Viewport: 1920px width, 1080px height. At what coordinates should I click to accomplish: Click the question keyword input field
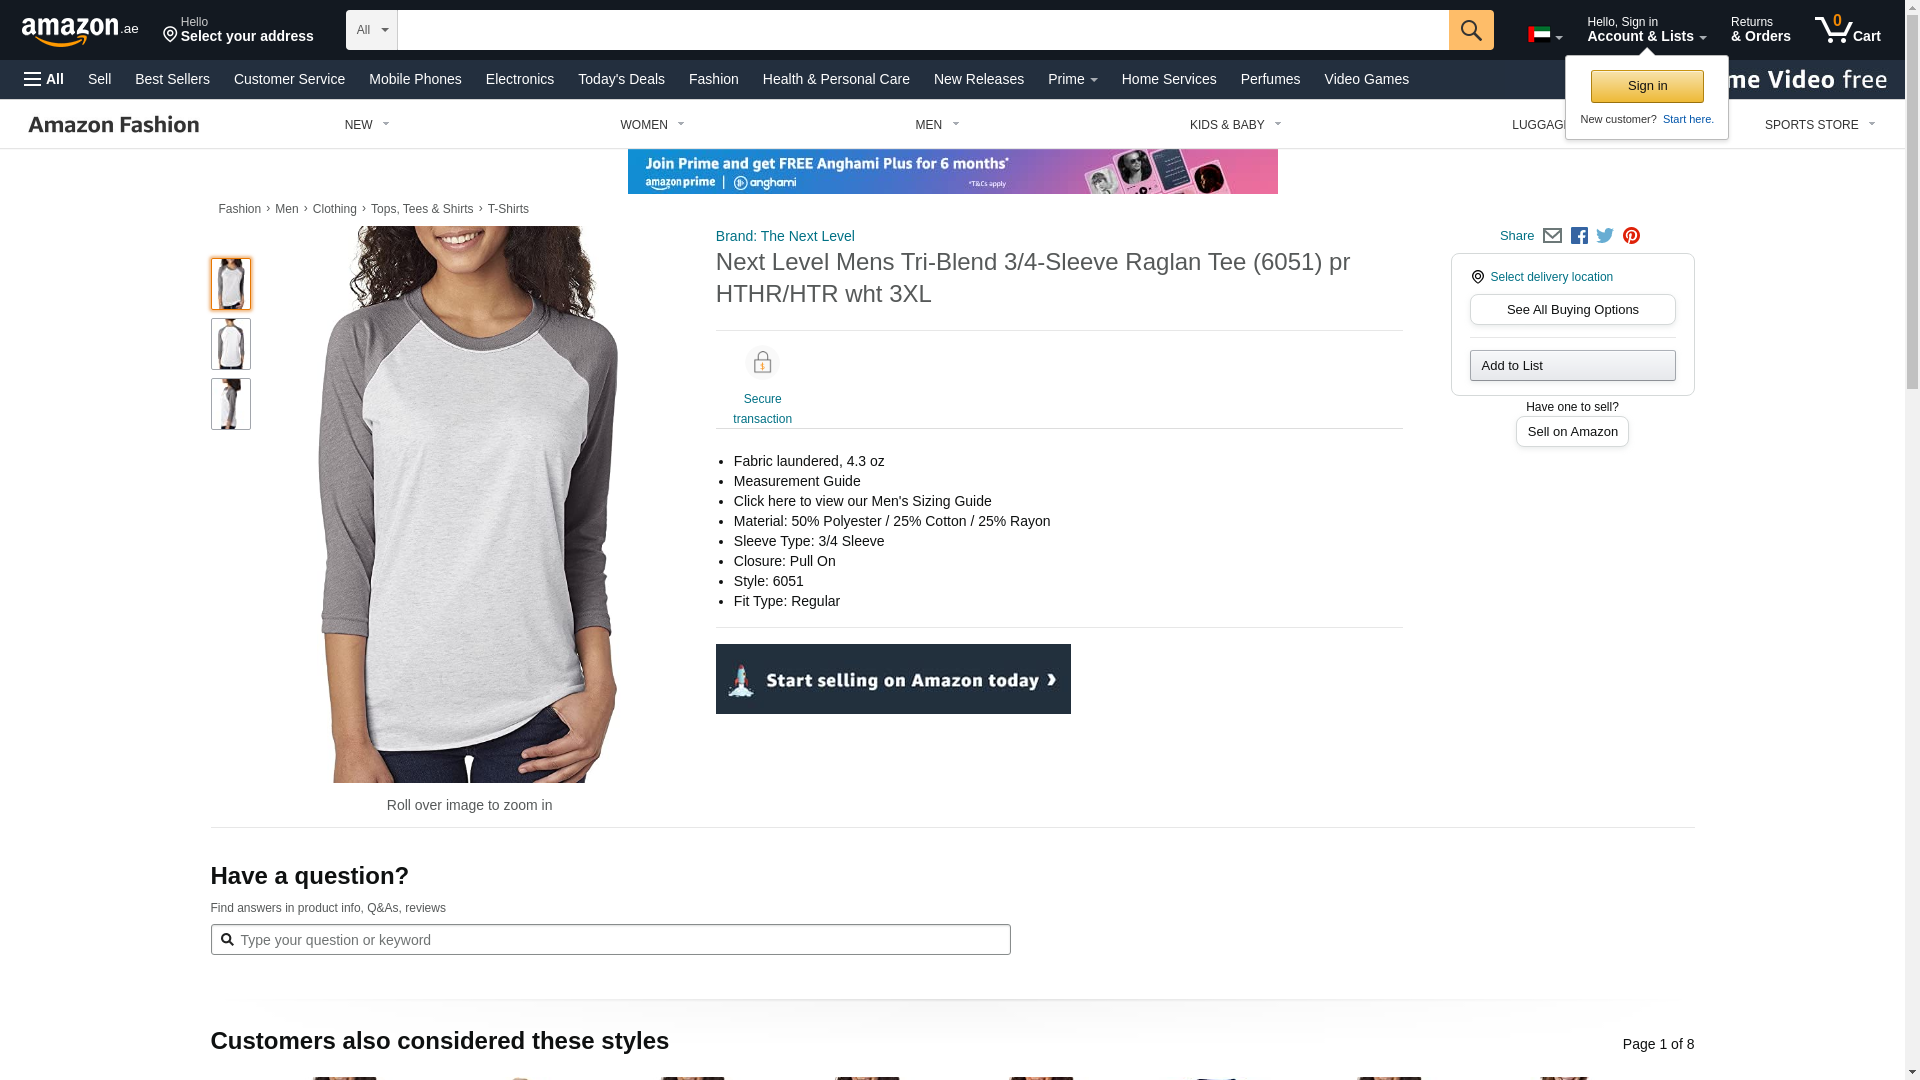coord(610,940)
